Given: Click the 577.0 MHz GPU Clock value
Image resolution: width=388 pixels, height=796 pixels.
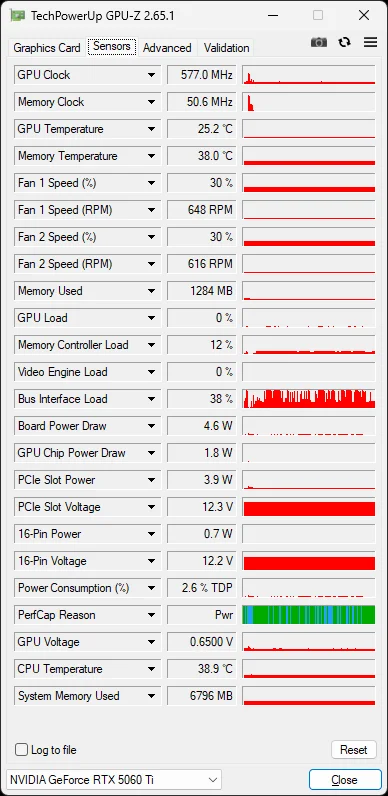Looking at the screenshot, I should pyautogui.click(x=202, y=75).
